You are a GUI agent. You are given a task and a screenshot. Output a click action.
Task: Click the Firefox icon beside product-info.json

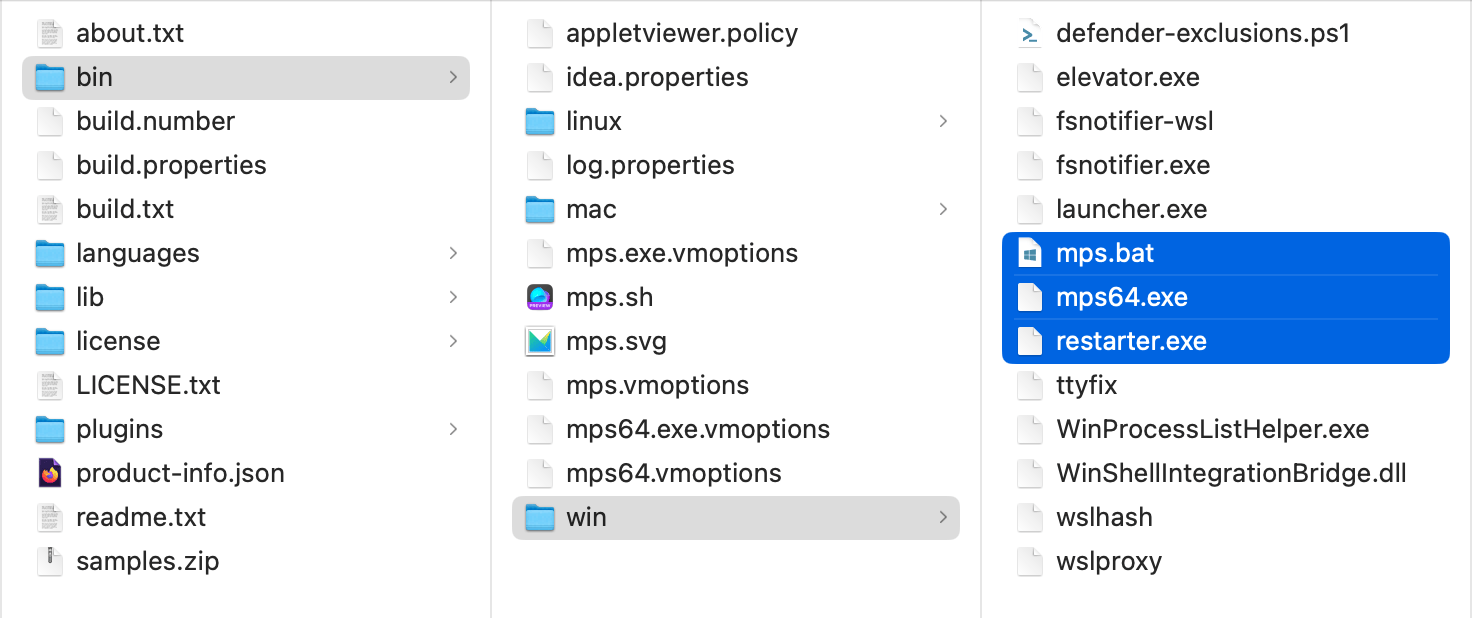tap(50, 473)
